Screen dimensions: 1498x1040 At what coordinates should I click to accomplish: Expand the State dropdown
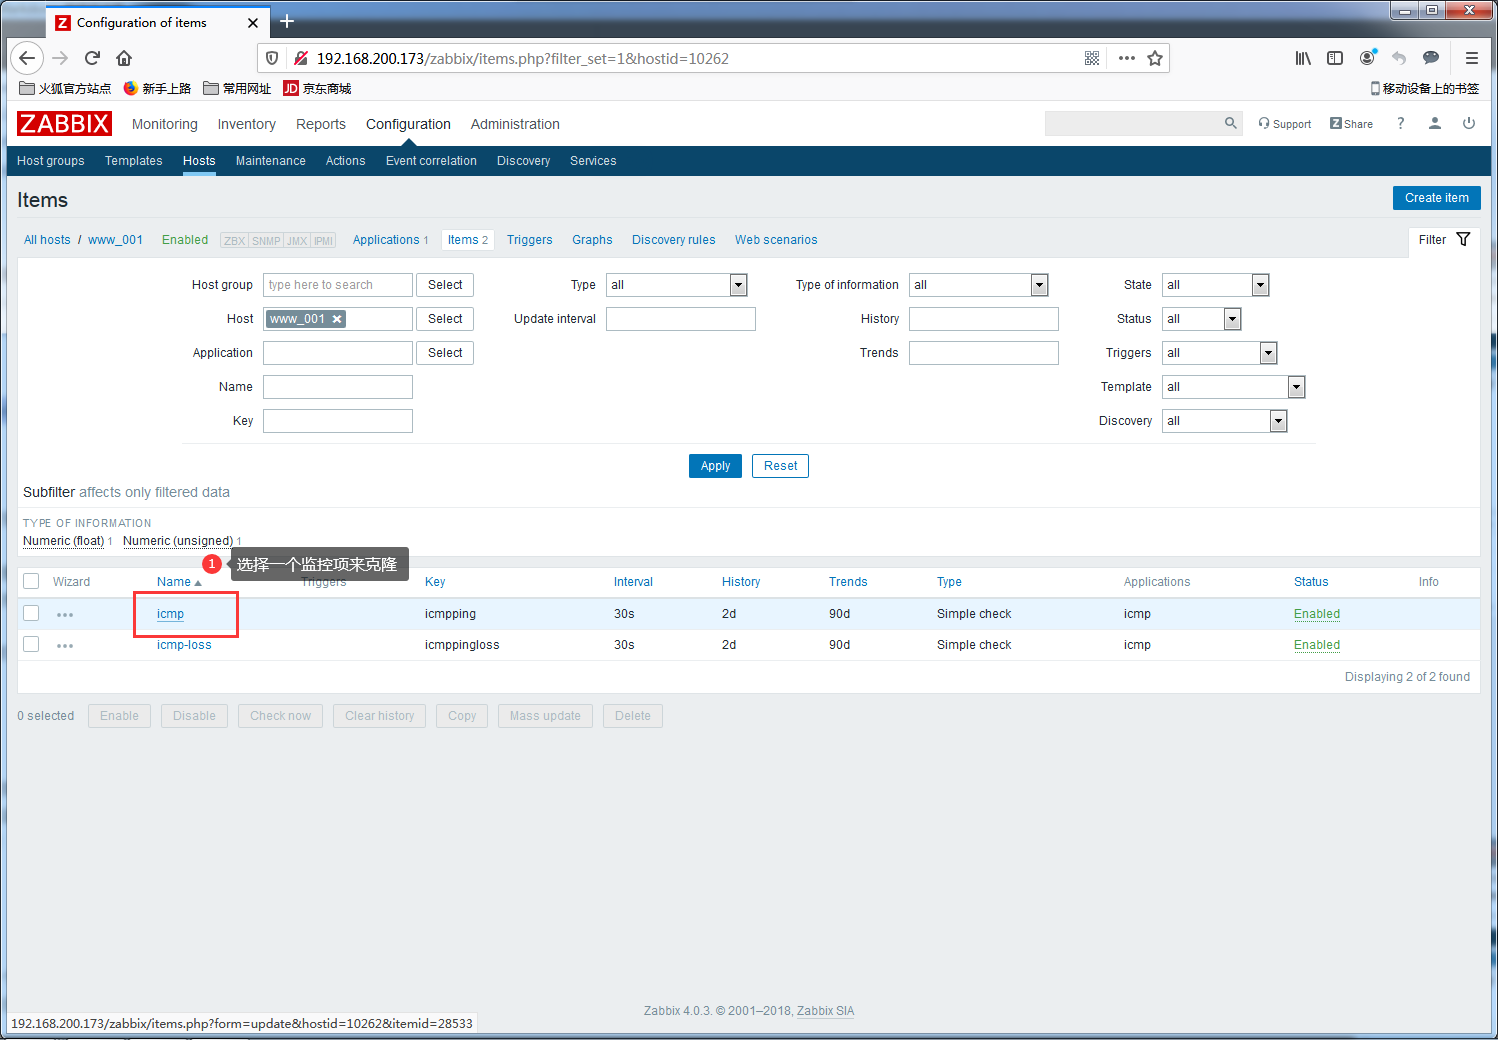pos(1216,285)
